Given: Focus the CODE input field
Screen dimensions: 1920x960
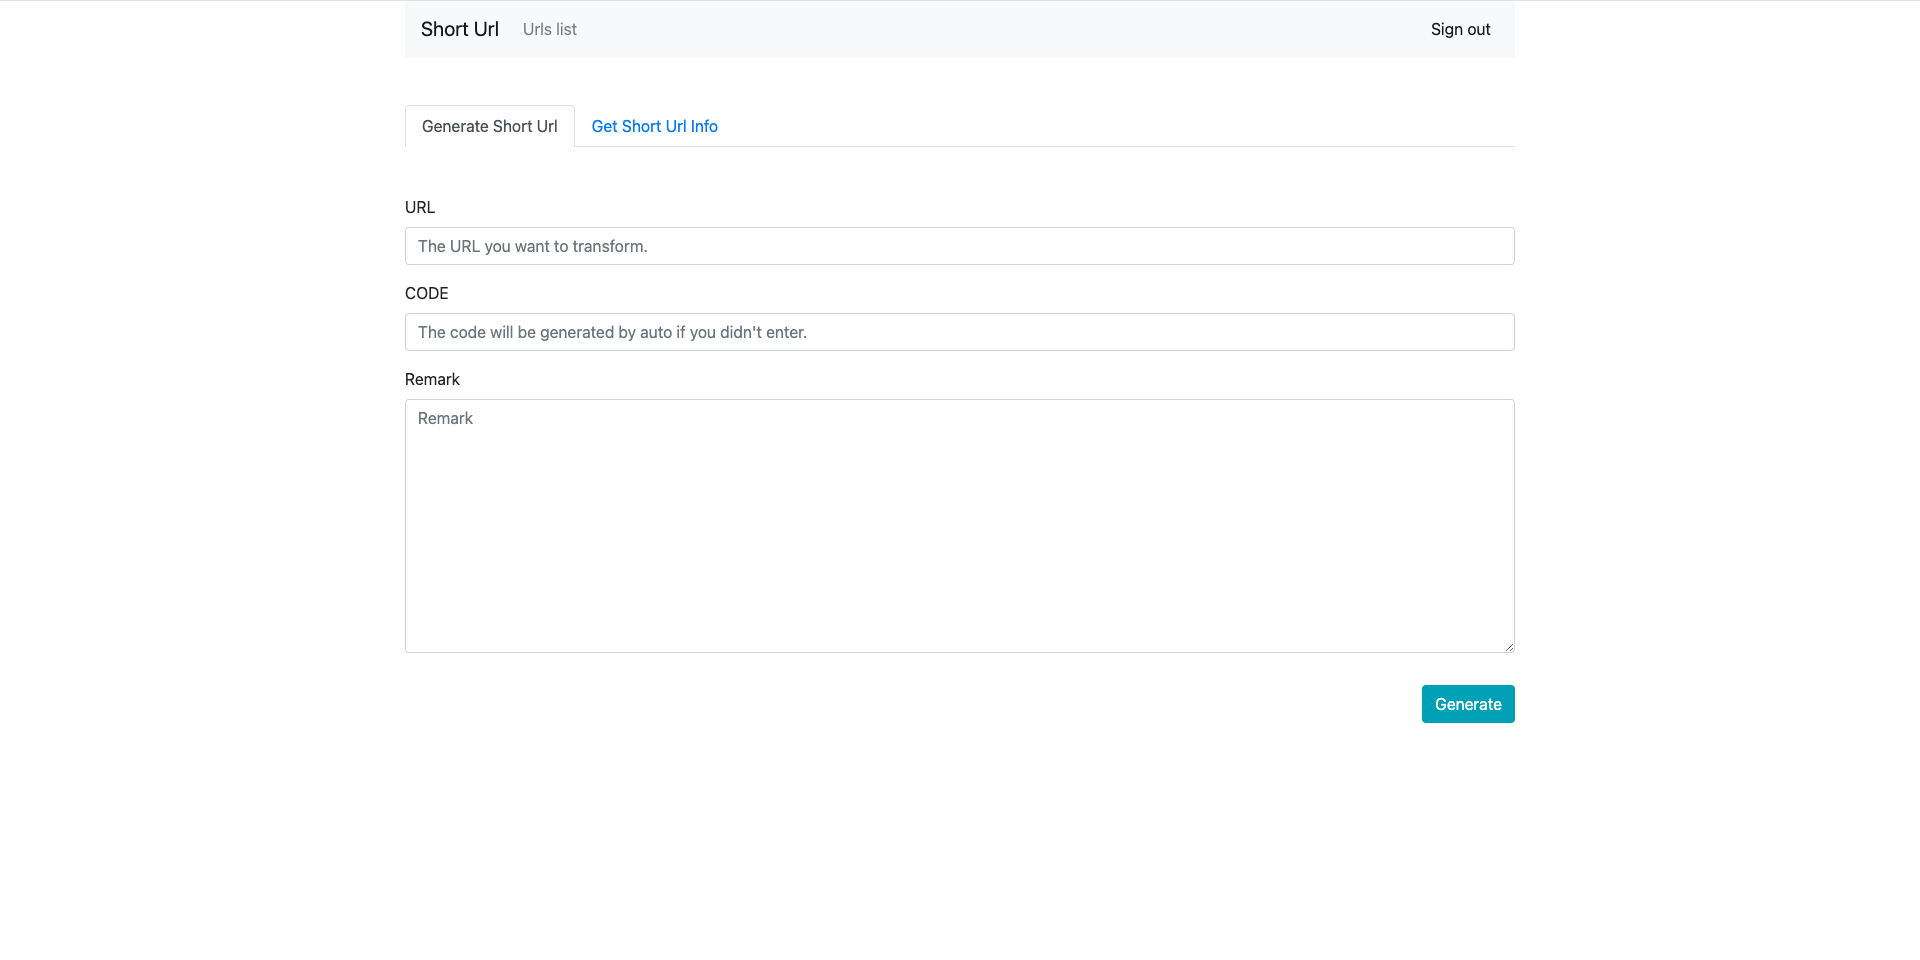Looking at the screenshot, I should [960, 332].
